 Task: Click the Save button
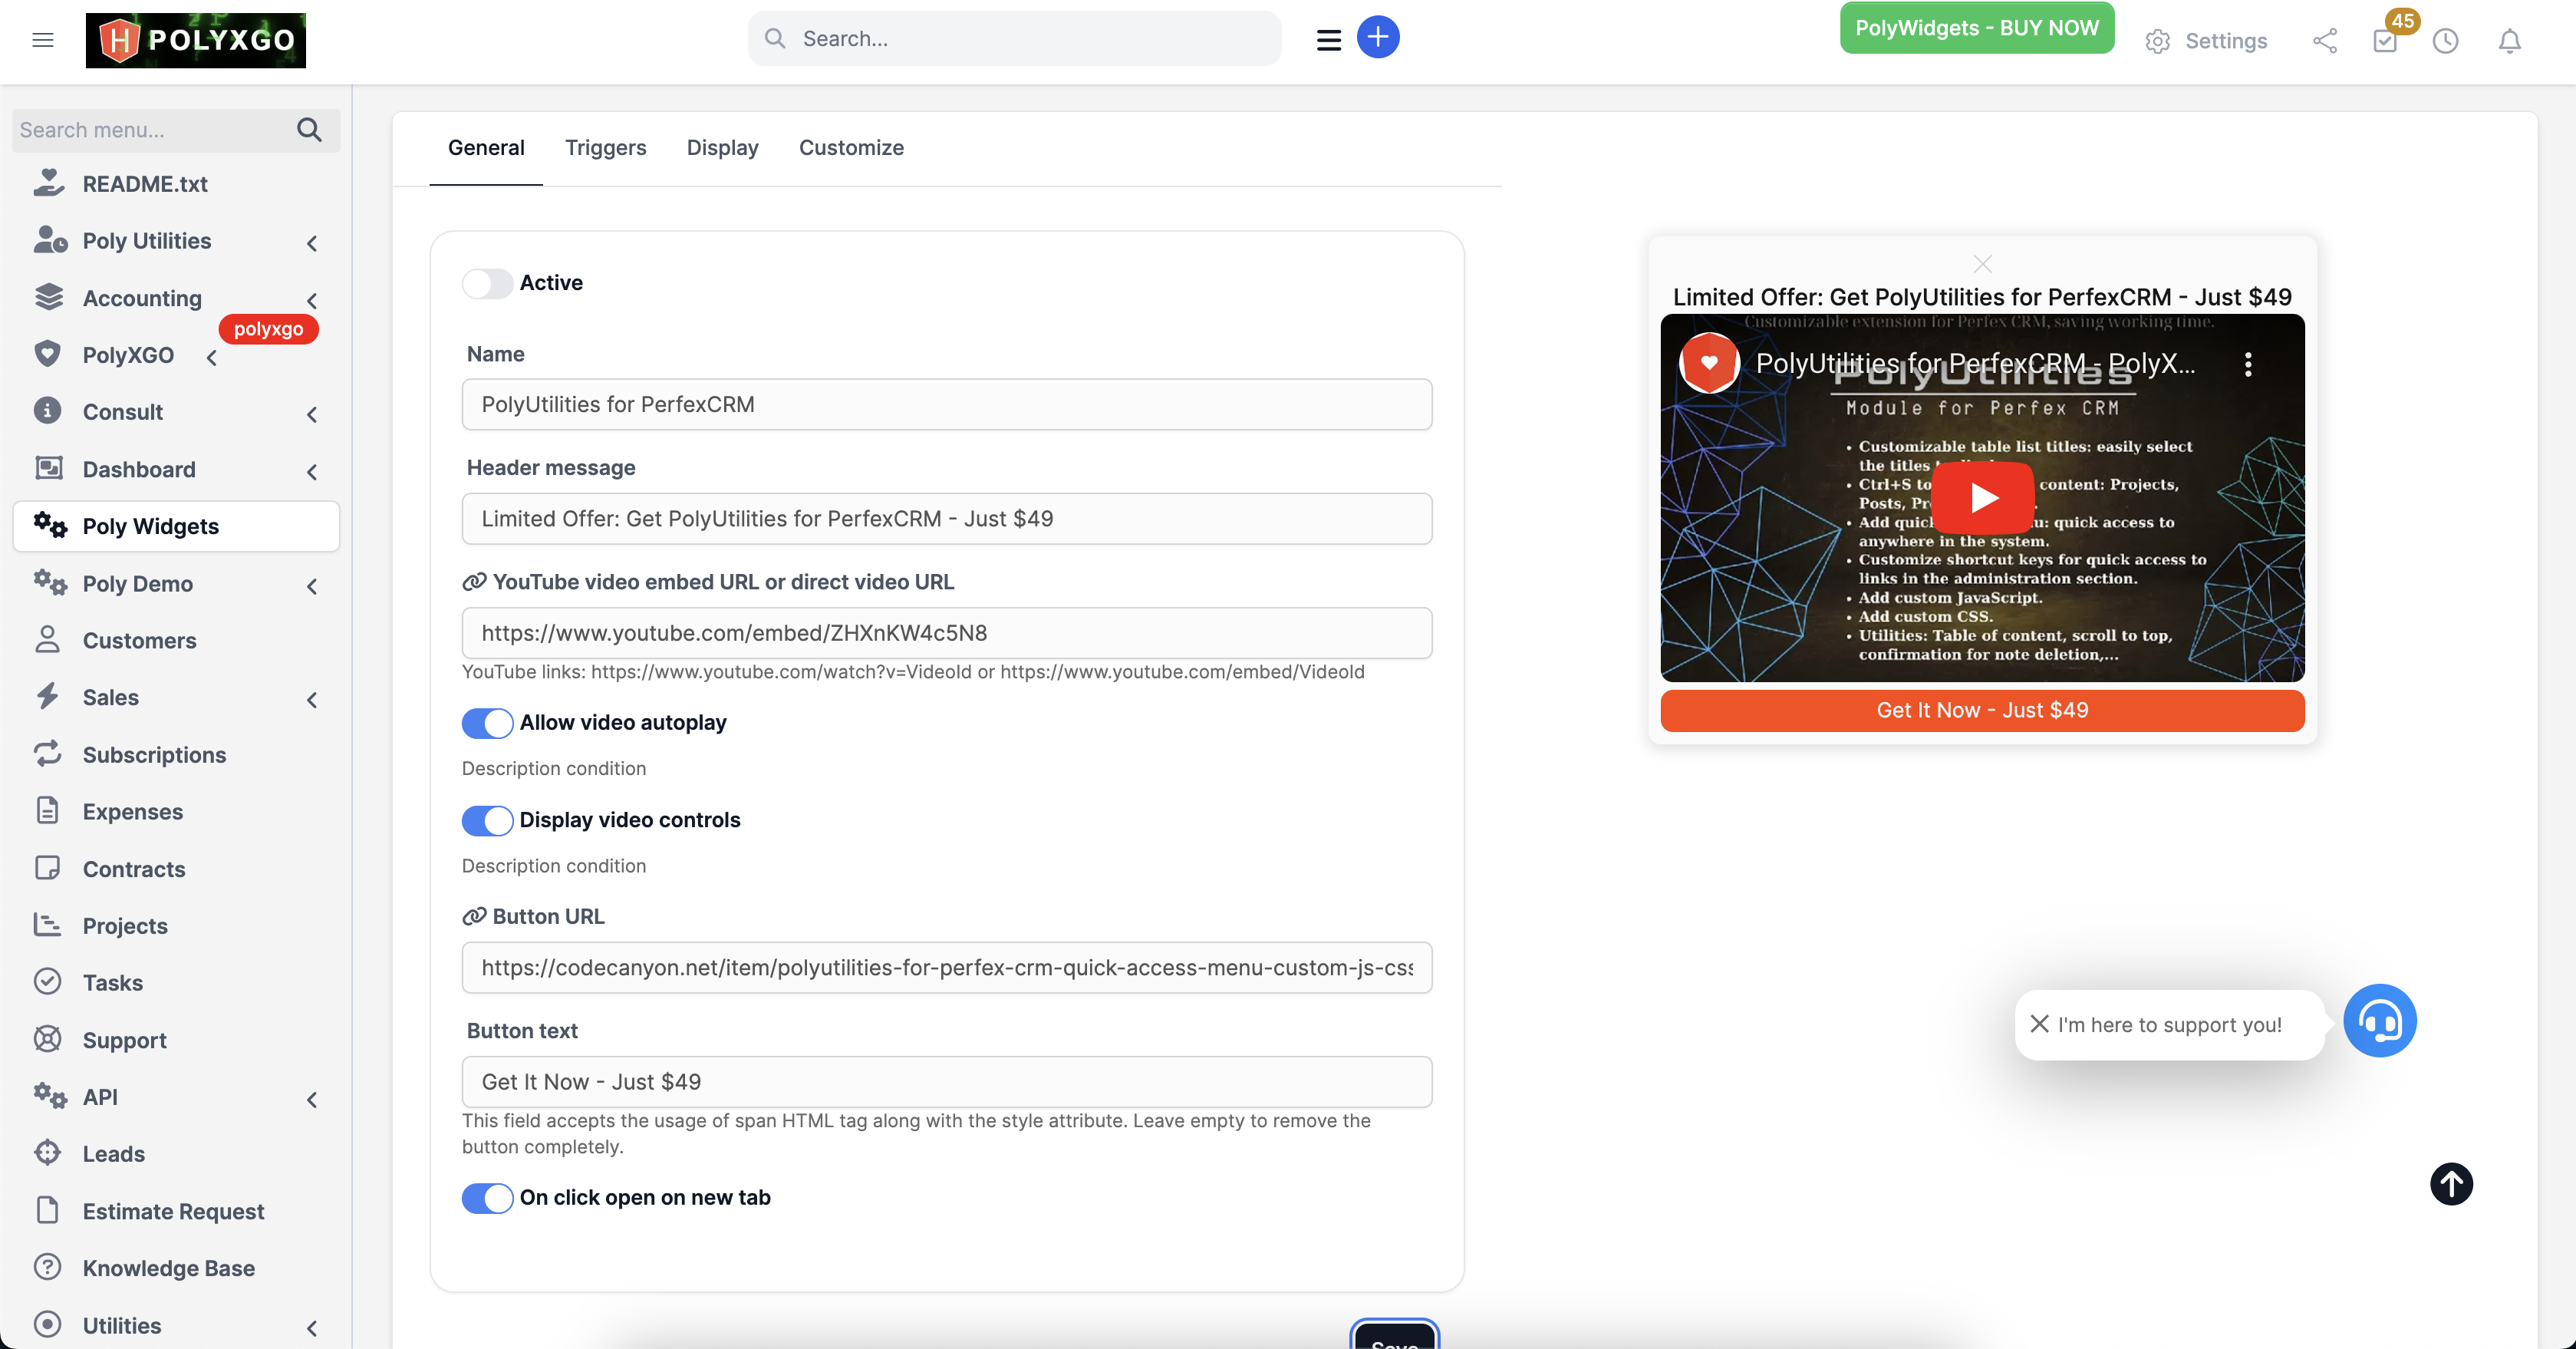pos(1394,1337)
